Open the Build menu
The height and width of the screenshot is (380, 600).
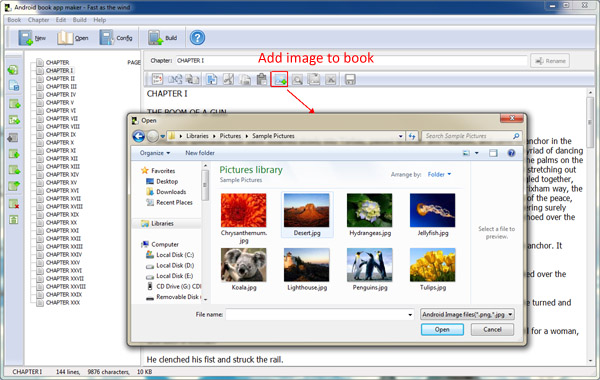click(x=79, y=20)
